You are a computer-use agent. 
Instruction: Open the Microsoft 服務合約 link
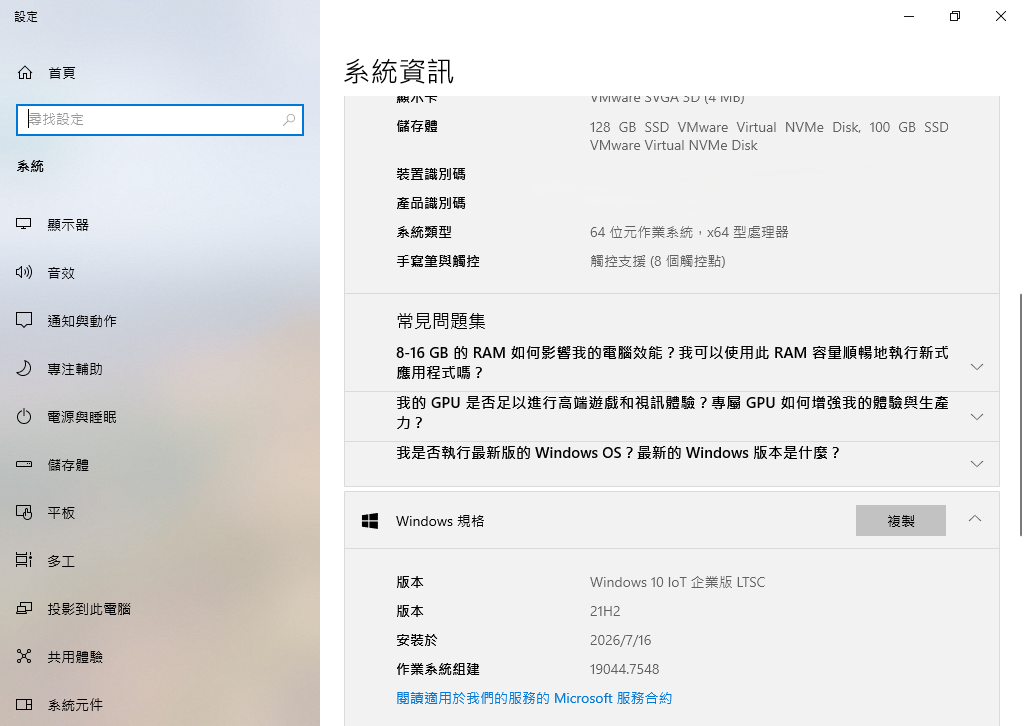coord(534,699)
